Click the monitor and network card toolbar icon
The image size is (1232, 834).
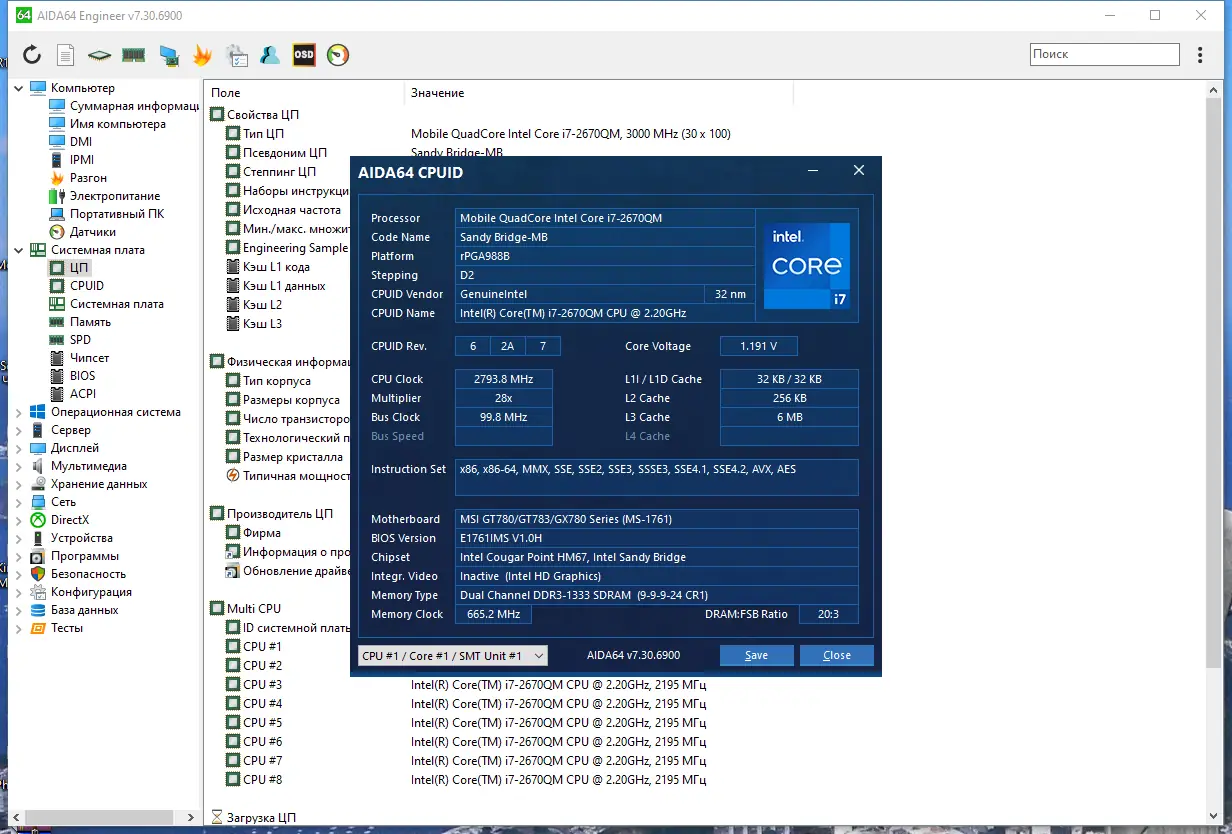pyautogui.click(x=168, y=55)
